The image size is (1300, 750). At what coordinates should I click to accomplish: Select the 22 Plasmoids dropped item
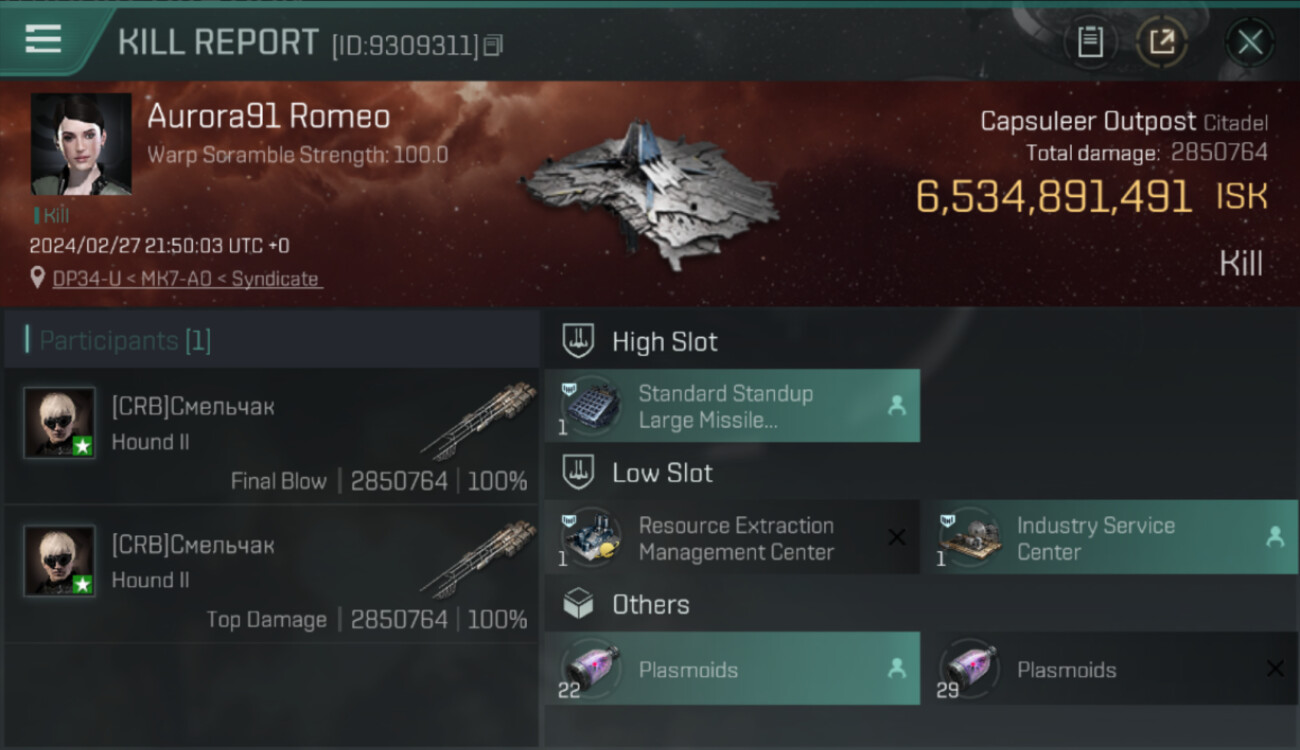tap(732, 669)
